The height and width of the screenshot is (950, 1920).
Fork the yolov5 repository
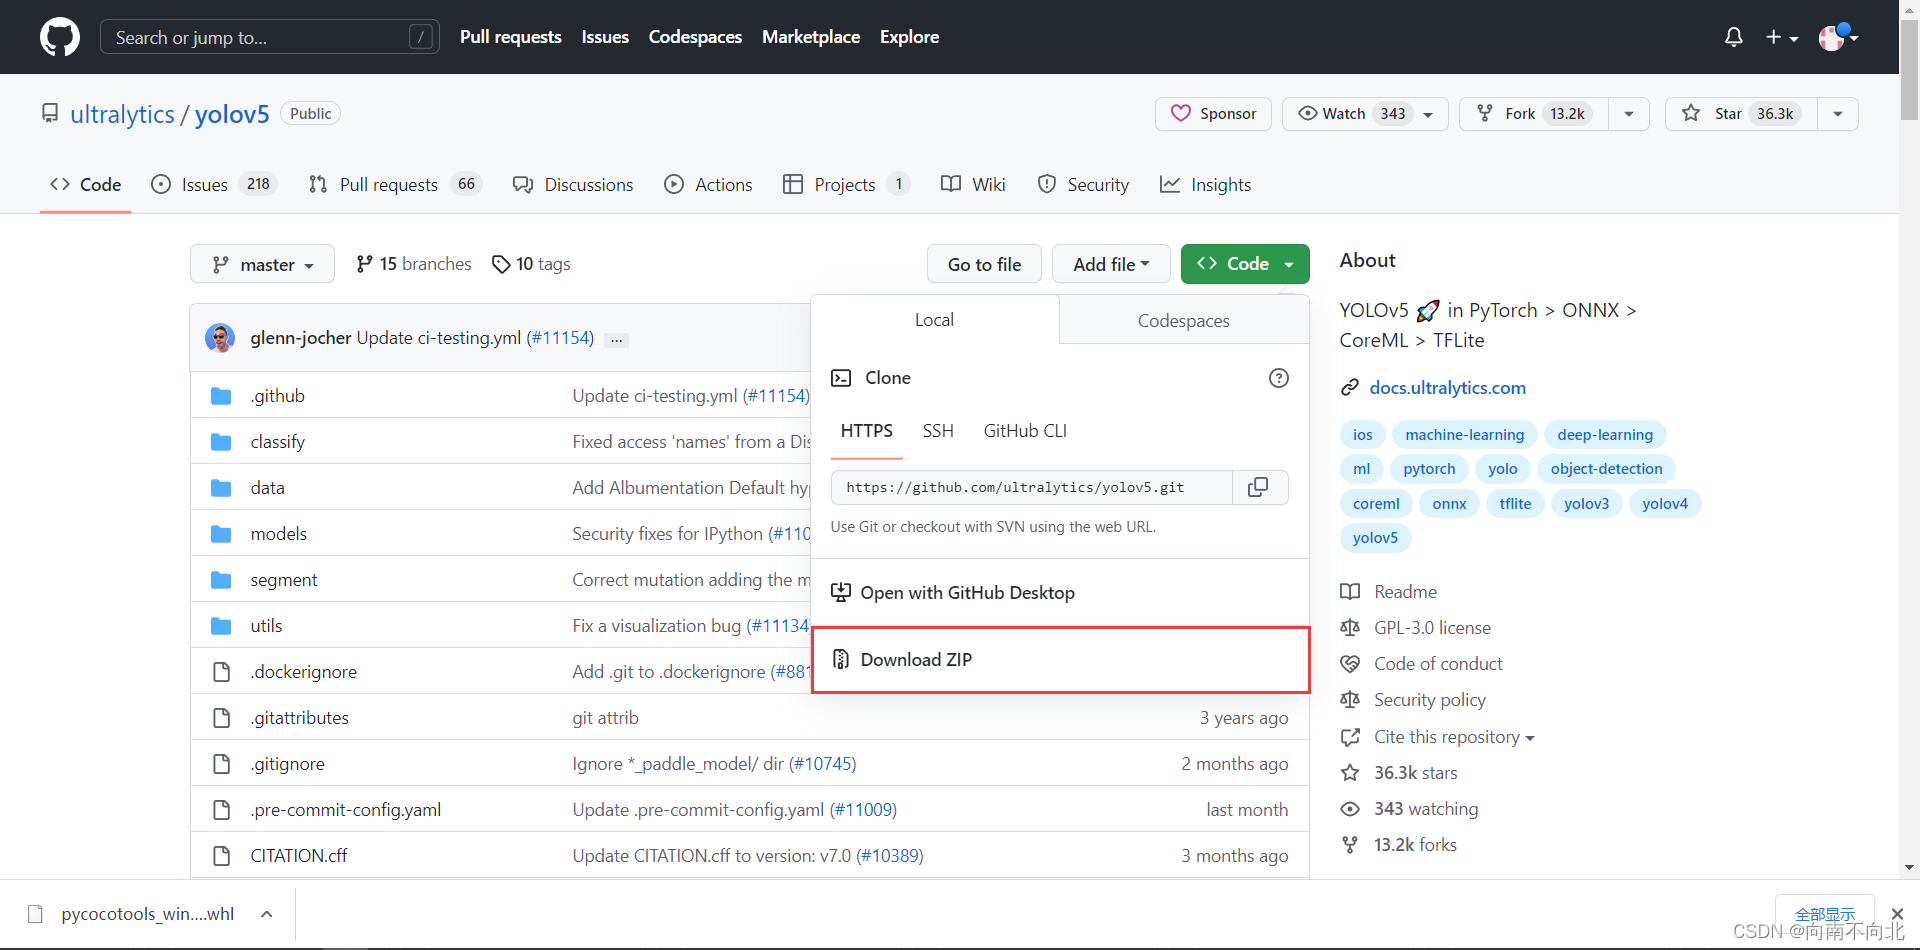tap(1534, 114)
